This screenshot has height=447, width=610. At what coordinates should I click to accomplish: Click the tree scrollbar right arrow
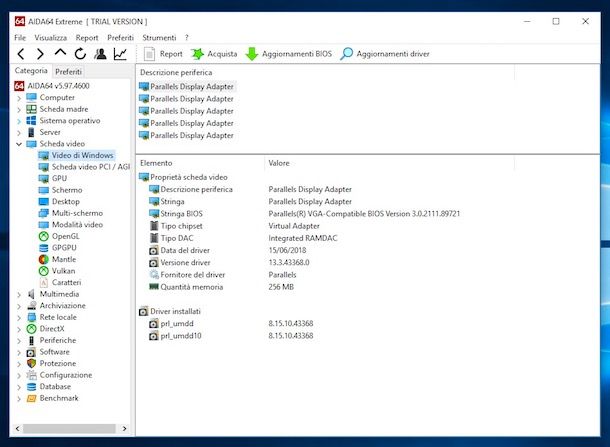(x=124, y=428)
